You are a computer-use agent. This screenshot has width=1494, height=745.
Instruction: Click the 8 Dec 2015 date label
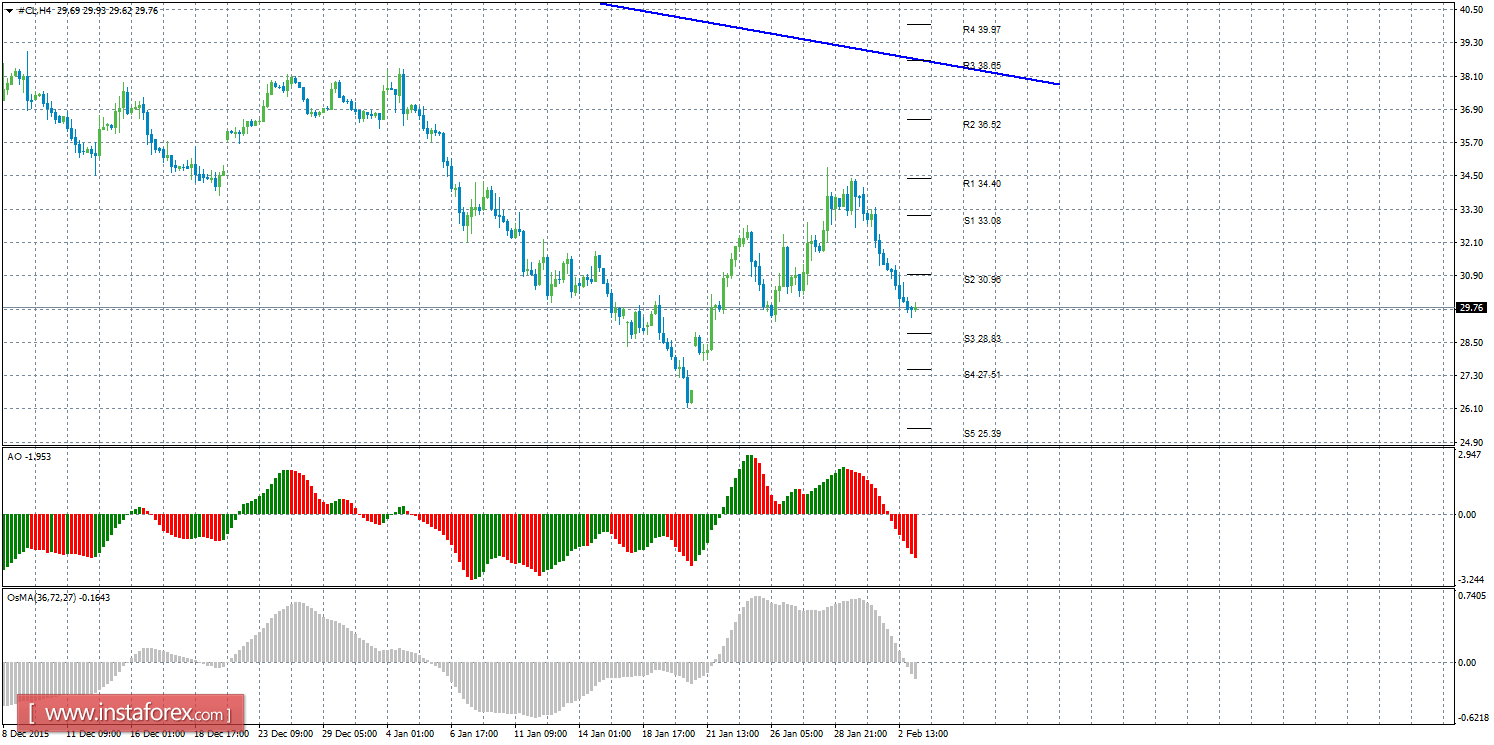[x=23, y=733]
